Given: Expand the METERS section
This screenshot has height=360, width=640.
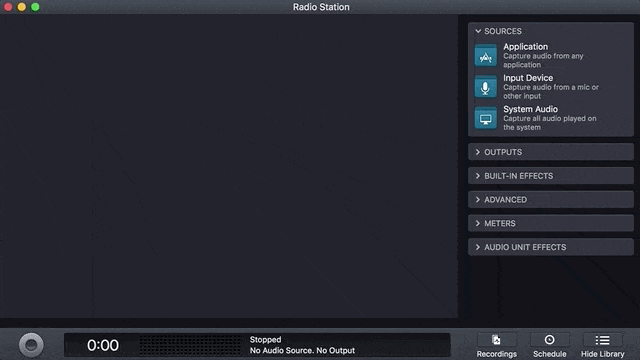Looking at the screenshot, I should click(551, 223).
